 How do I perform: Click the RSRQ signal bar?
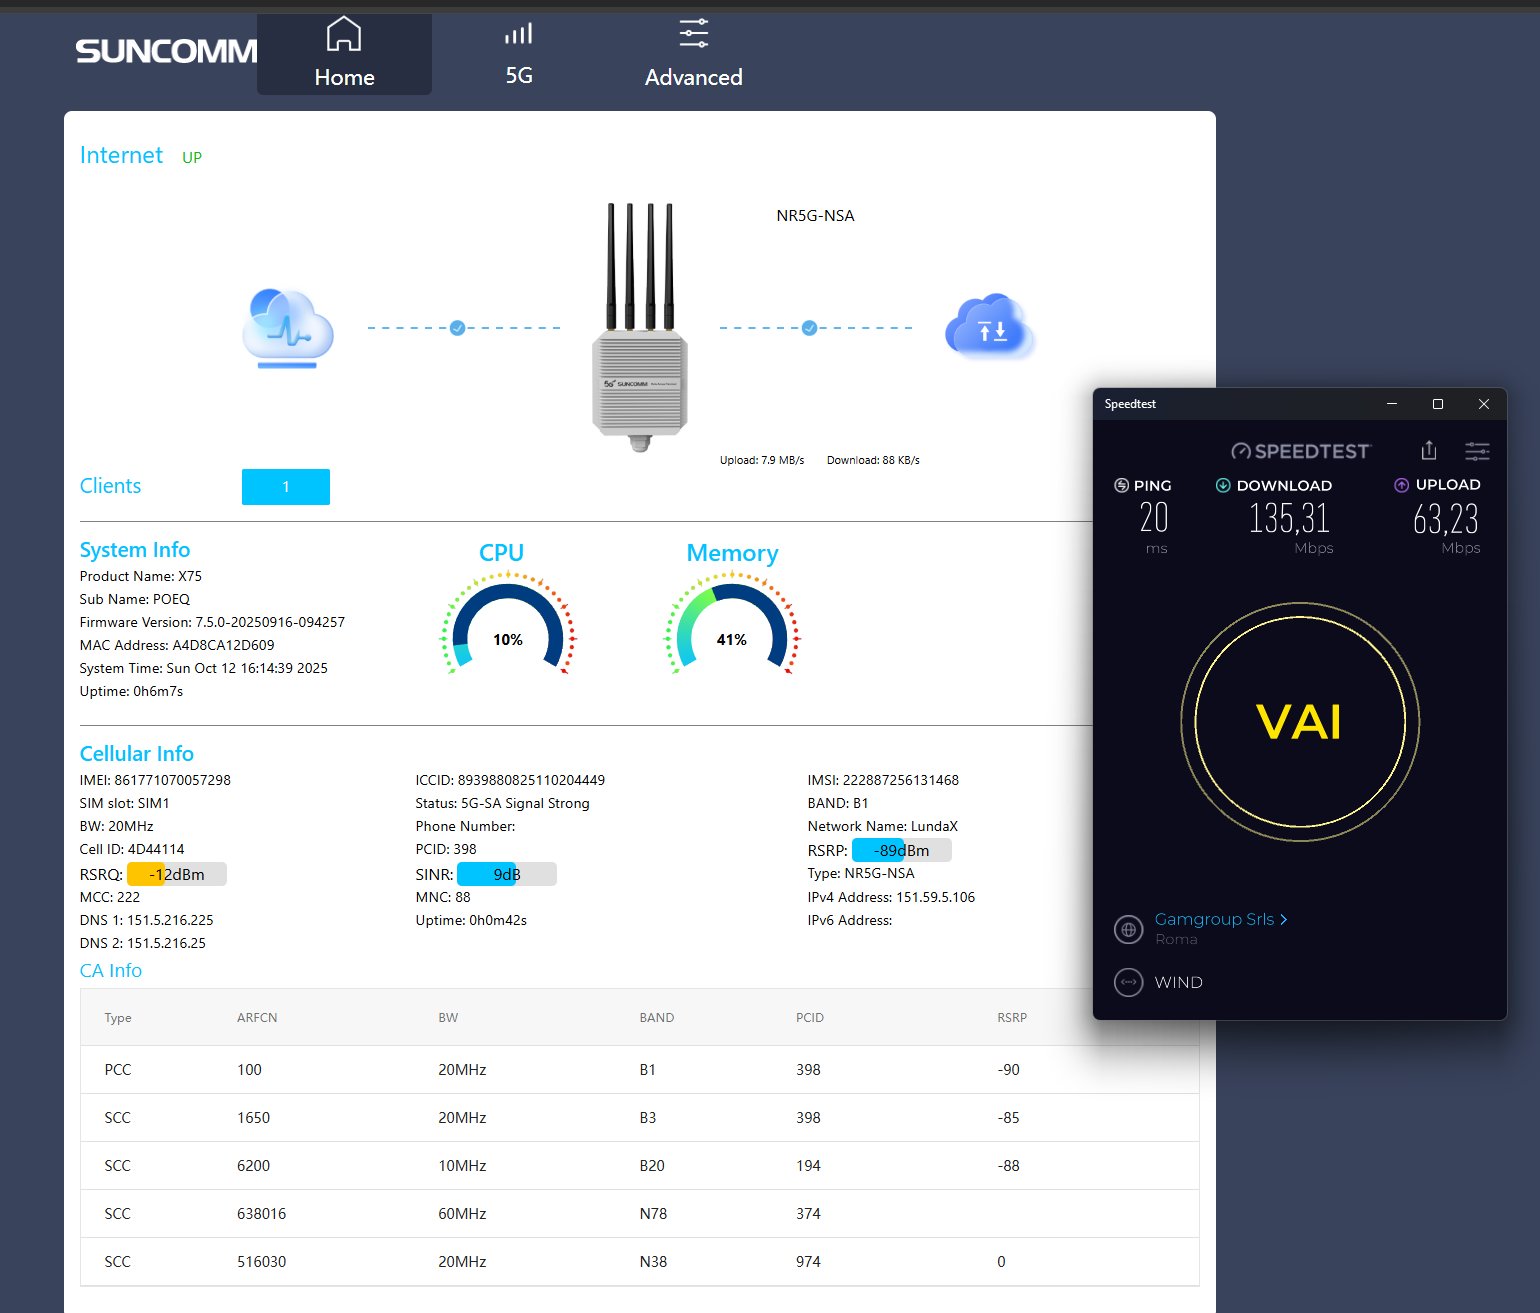click(177, 875)
